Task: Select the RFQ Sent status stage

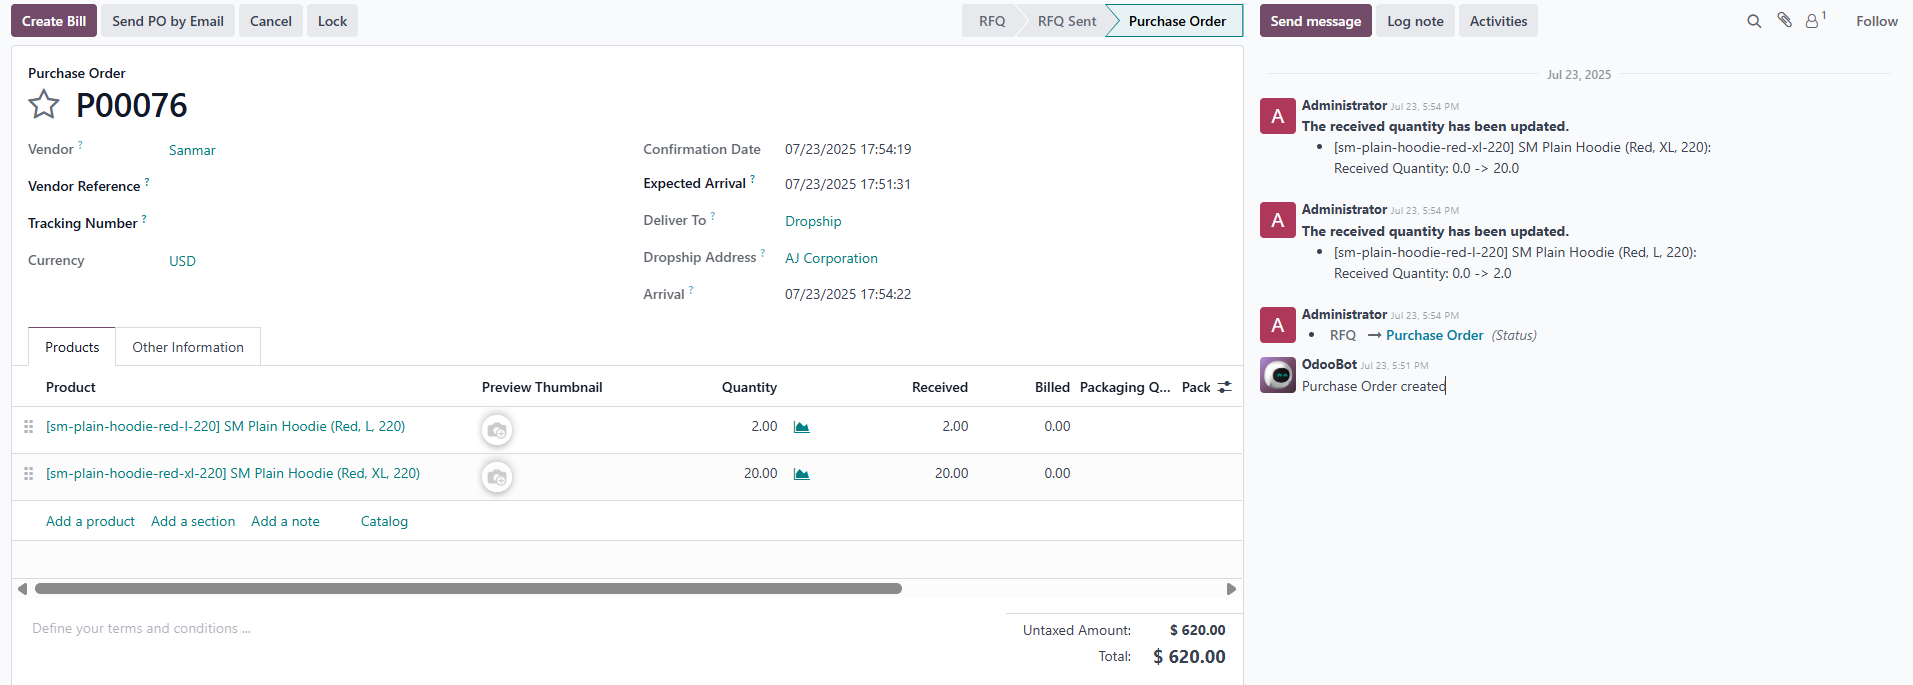Action: coord(1066,21)
